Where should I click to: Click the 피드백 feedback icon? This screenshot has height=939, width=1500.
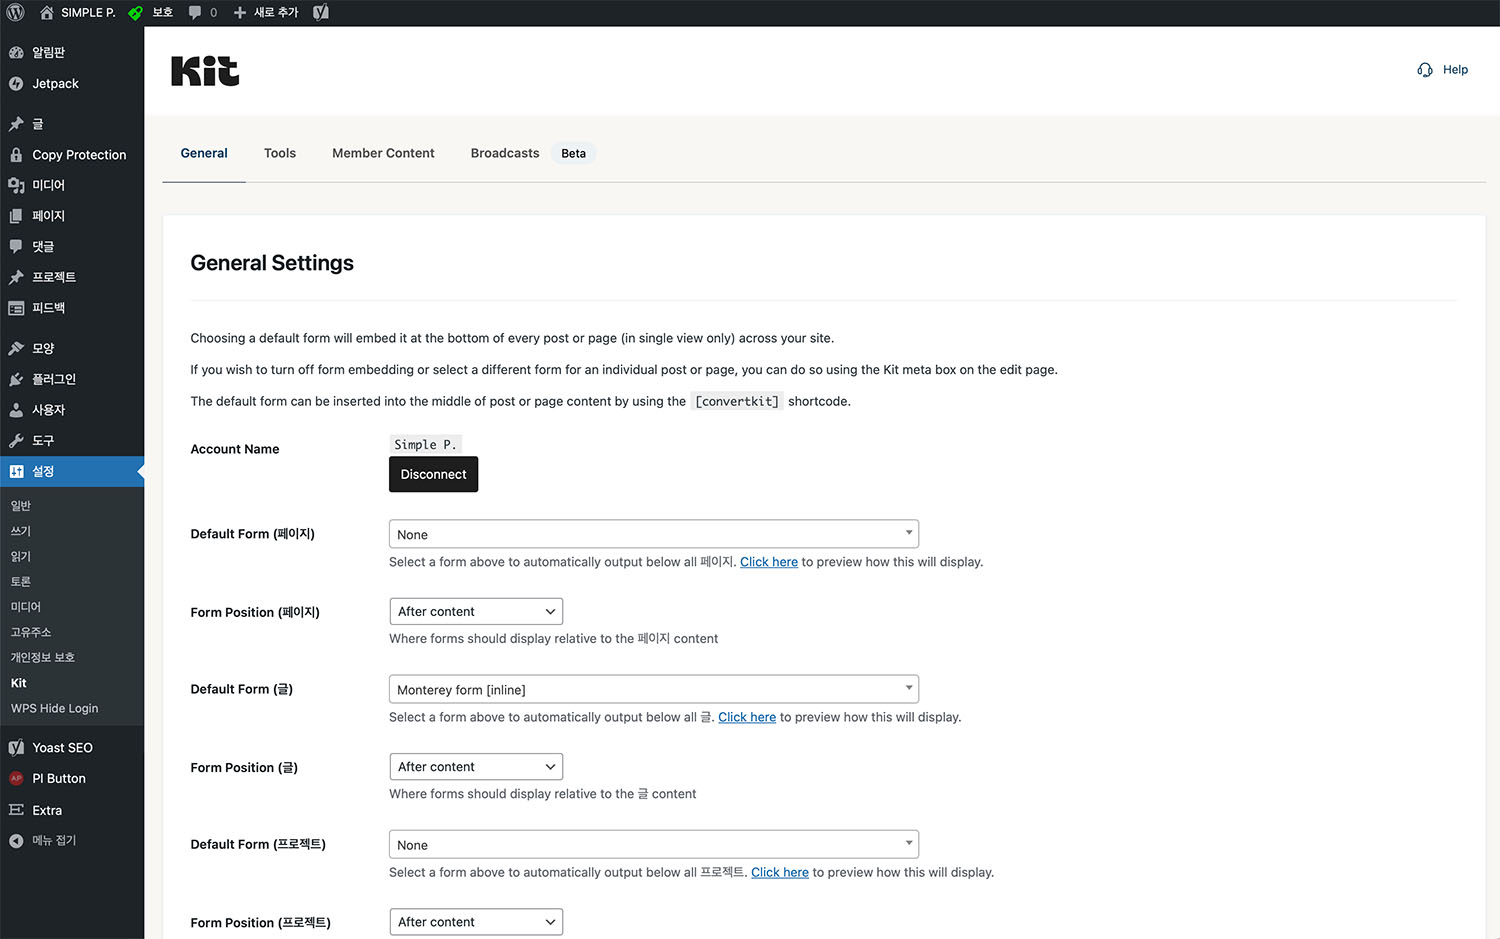[x=16, y=308]
